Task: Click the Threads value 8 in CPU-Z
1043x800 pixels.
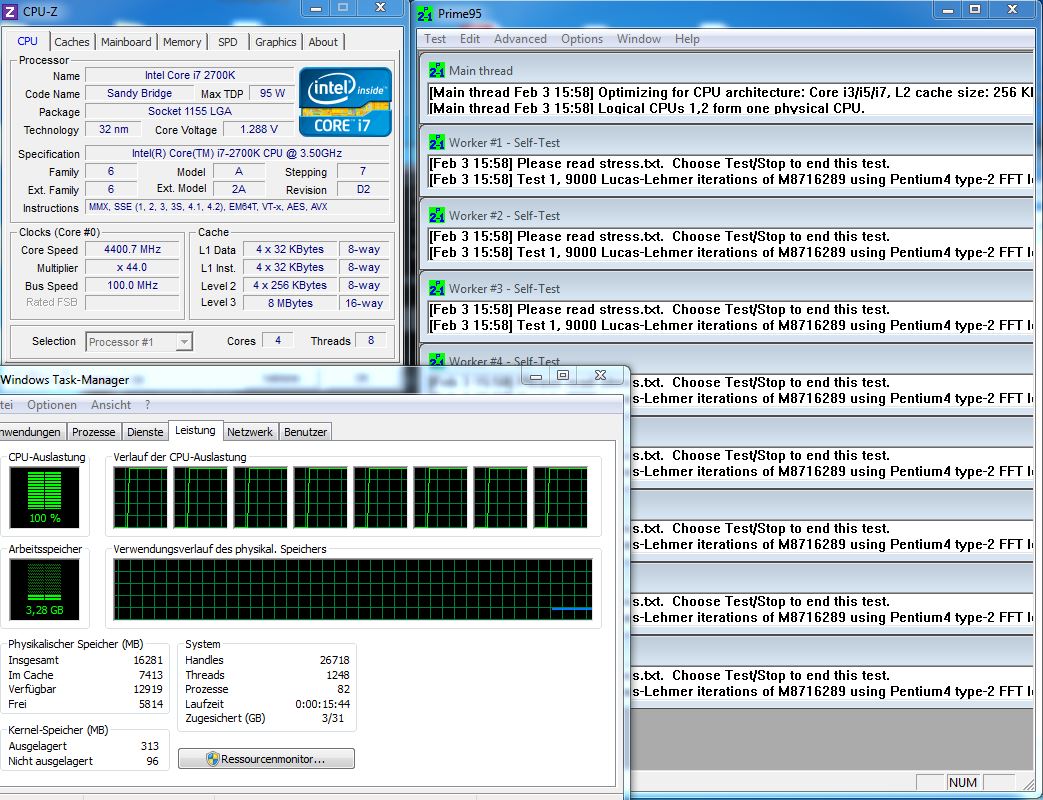Action: click(371, 340)
